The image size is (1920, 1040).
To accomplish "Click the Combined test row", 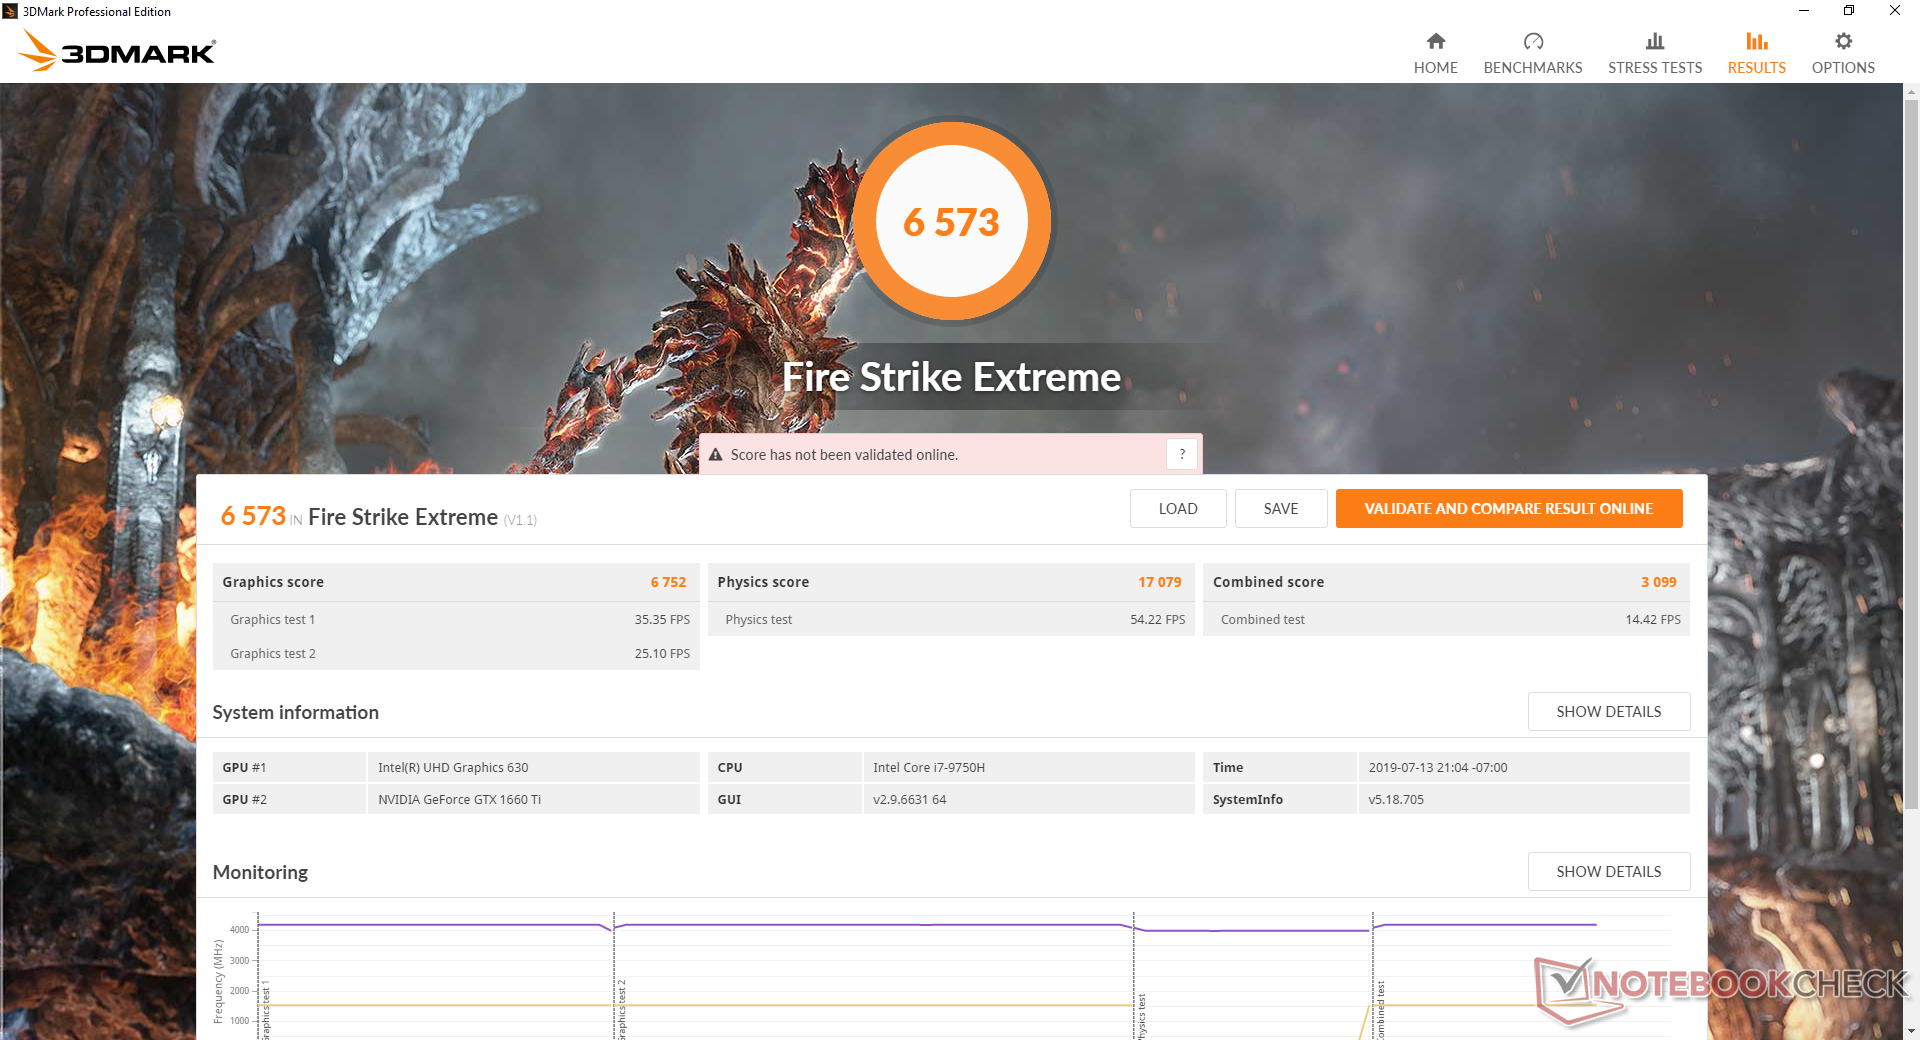I will pyautogui.click(x=1446, y=619).
